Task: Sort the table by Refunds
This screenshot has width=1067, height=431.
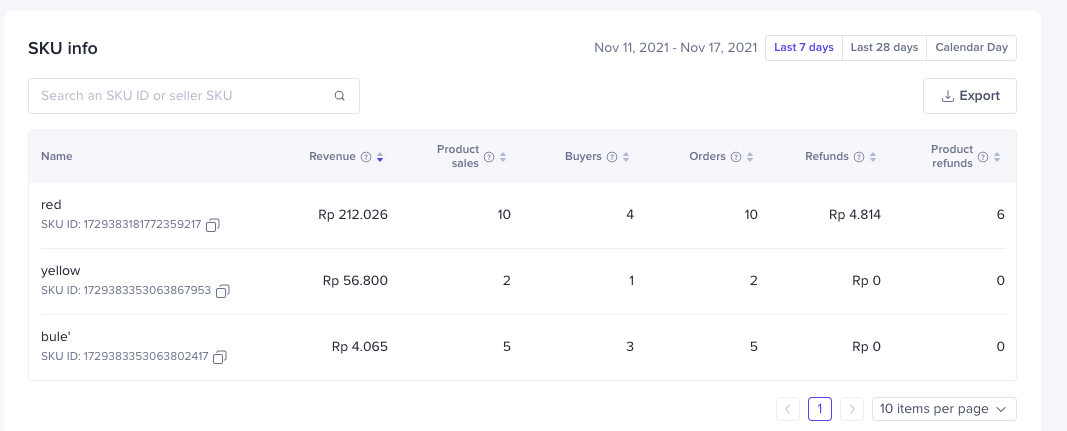Action: tap(873, 157)
